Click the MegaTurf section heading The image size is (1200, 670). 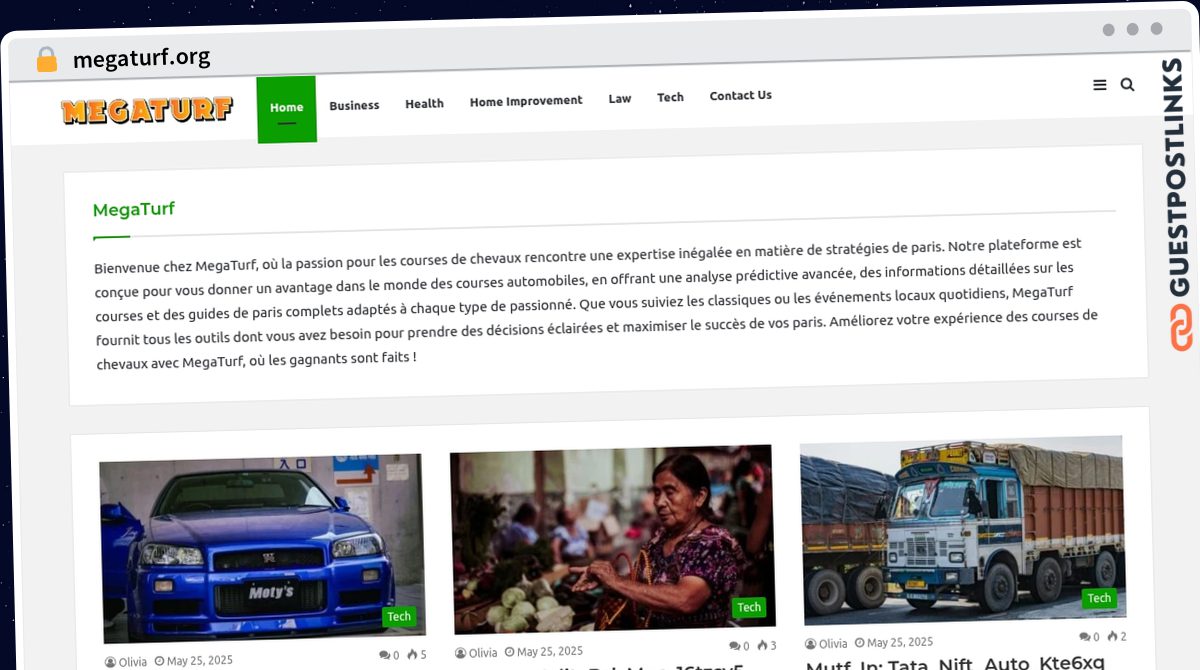134,210
